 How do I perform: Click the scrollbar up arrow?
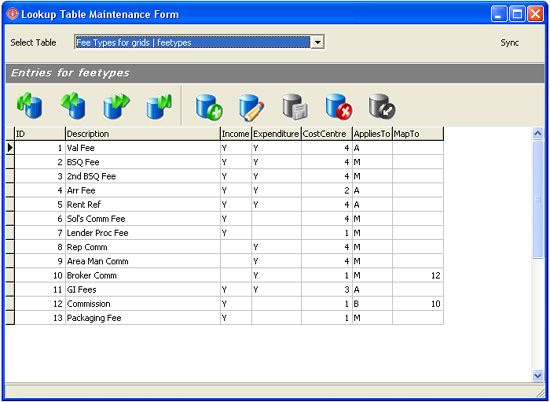pos(538,133)
